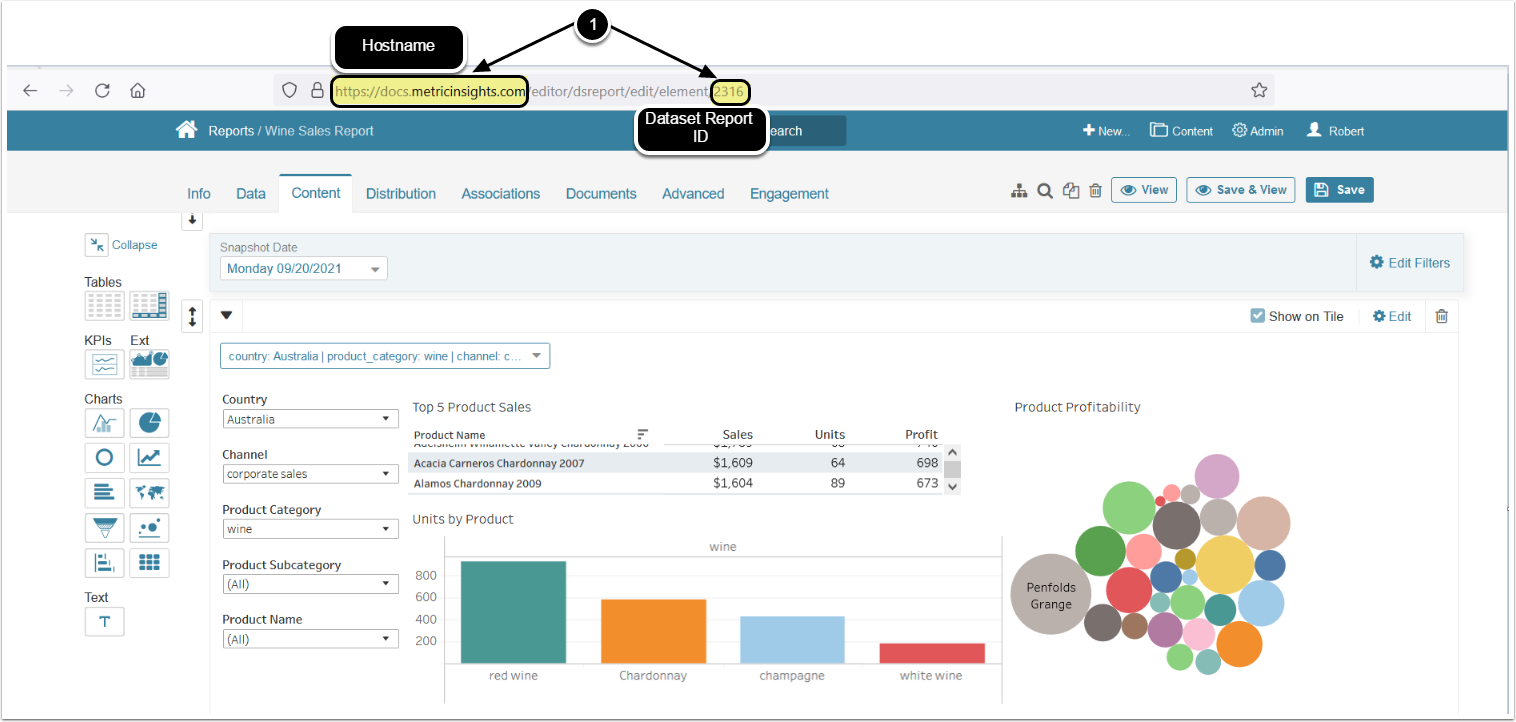The width and height of the screenshot is (1516, 722).
Task: Open the Product Subcategory dropdown
Action: pos(310,584)
